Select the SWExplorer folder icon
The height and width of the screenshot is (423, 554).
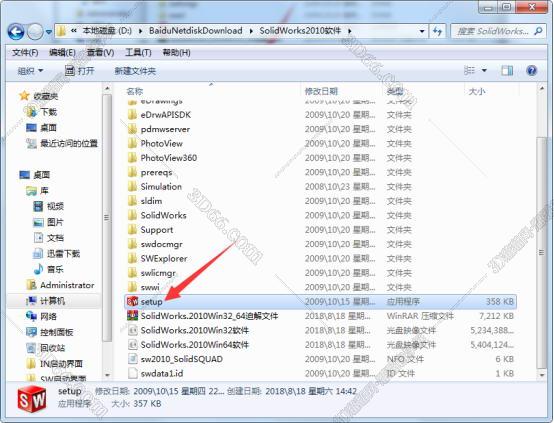[132, 258]
